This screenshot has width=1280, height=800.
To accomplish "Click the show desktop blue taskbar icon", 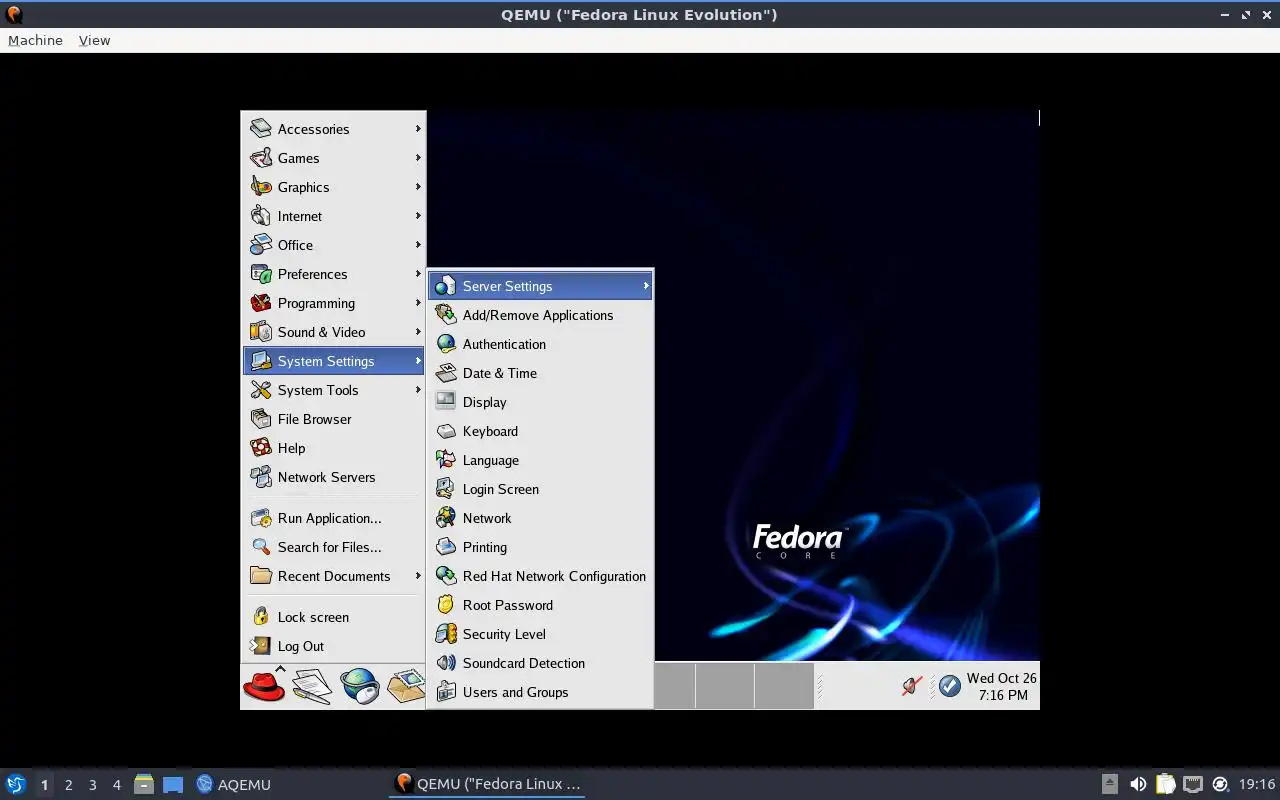I will [173, 785].
